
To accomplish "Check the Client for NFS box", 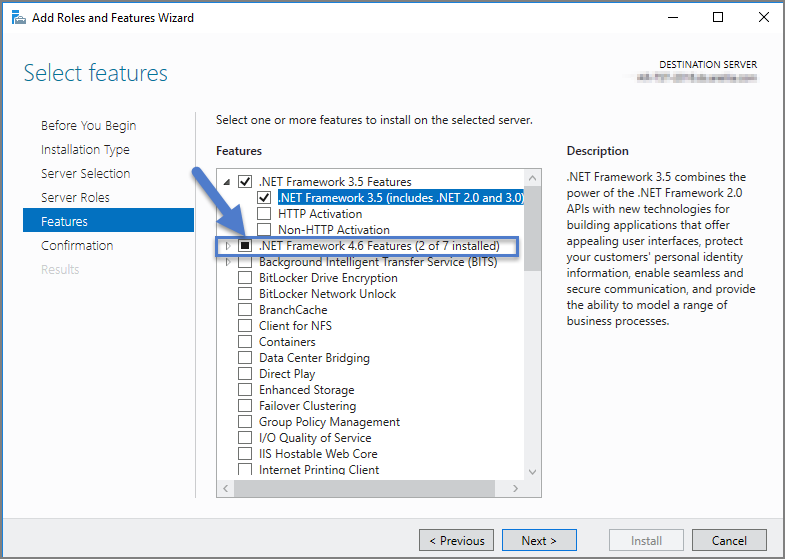I will [x=245, y=325].
